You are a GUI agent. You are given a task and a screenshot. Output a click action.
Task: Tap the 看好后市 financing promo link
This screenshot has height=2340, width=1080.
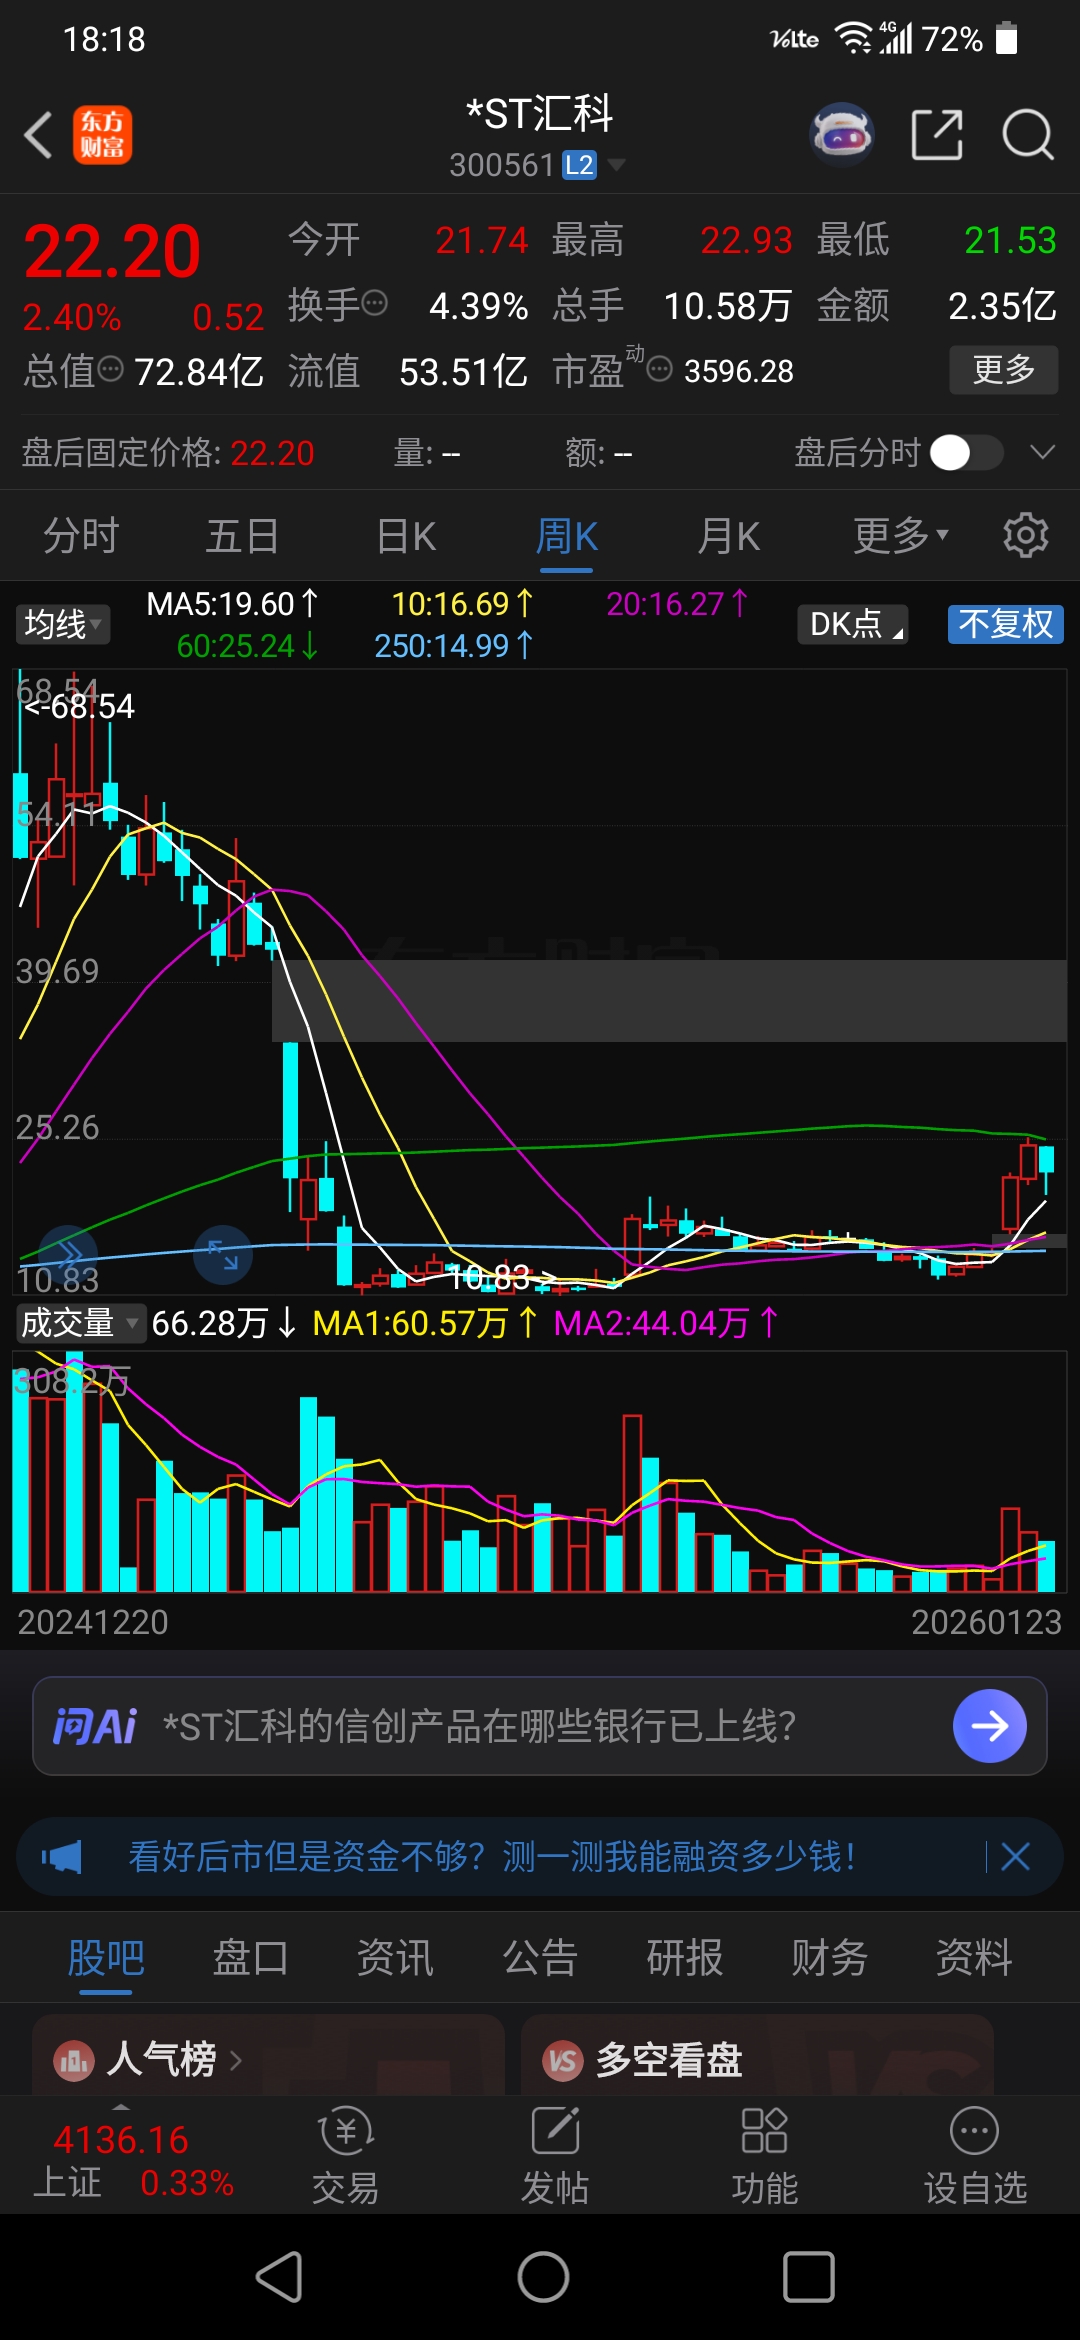pyautogui.click(x=492, y=1857)
